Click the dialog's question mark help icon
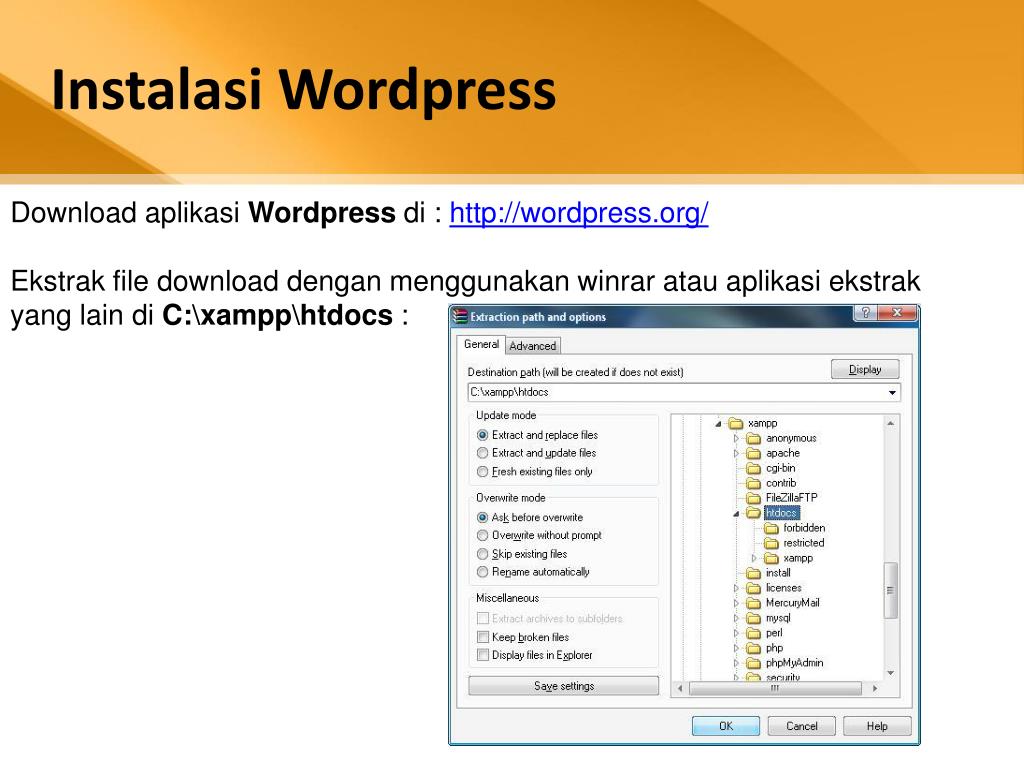Screen dimensions: 1024x768 865,313
